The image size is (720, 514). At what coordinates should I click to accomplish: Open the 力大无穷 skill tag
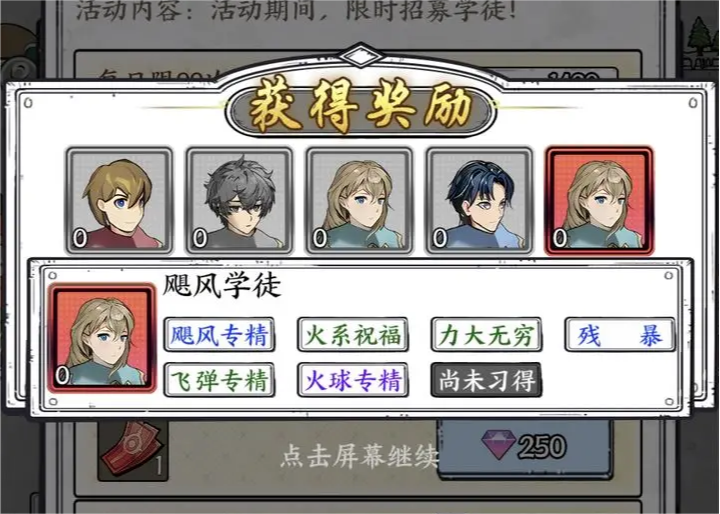tap(486, 334)
